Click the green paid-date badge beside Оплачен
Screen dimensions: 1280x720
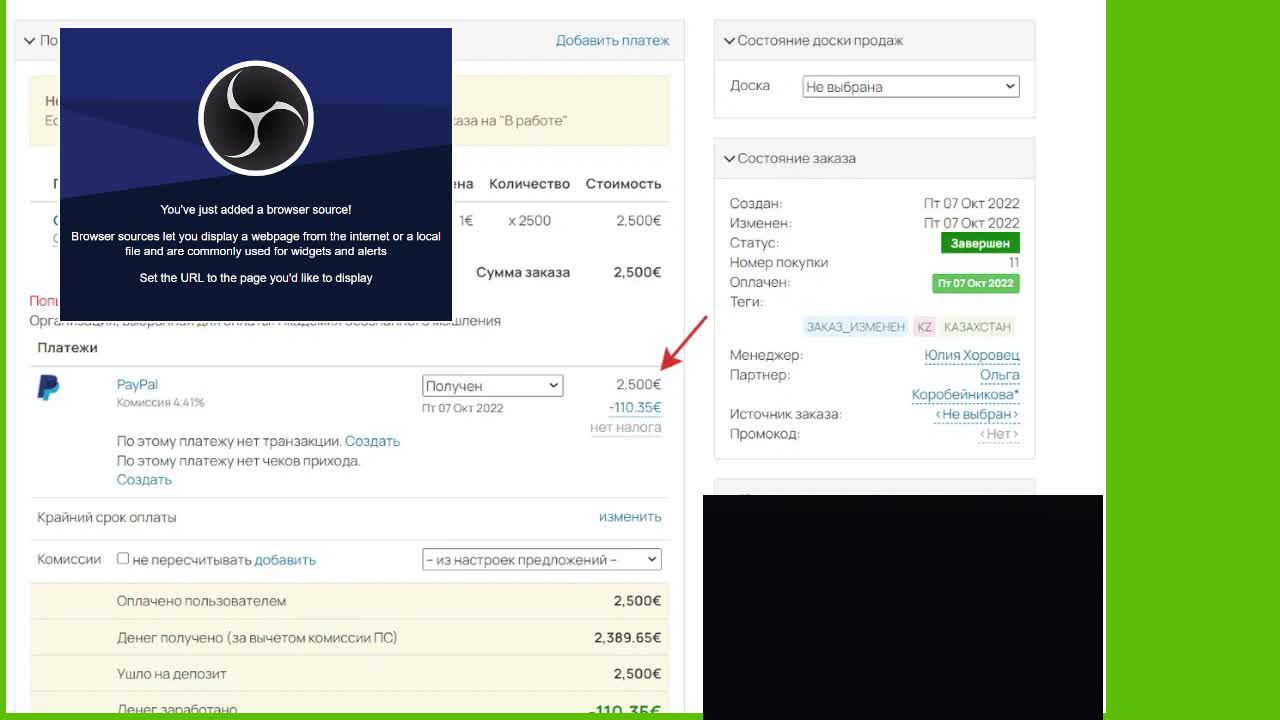click(x=976, y=283)
